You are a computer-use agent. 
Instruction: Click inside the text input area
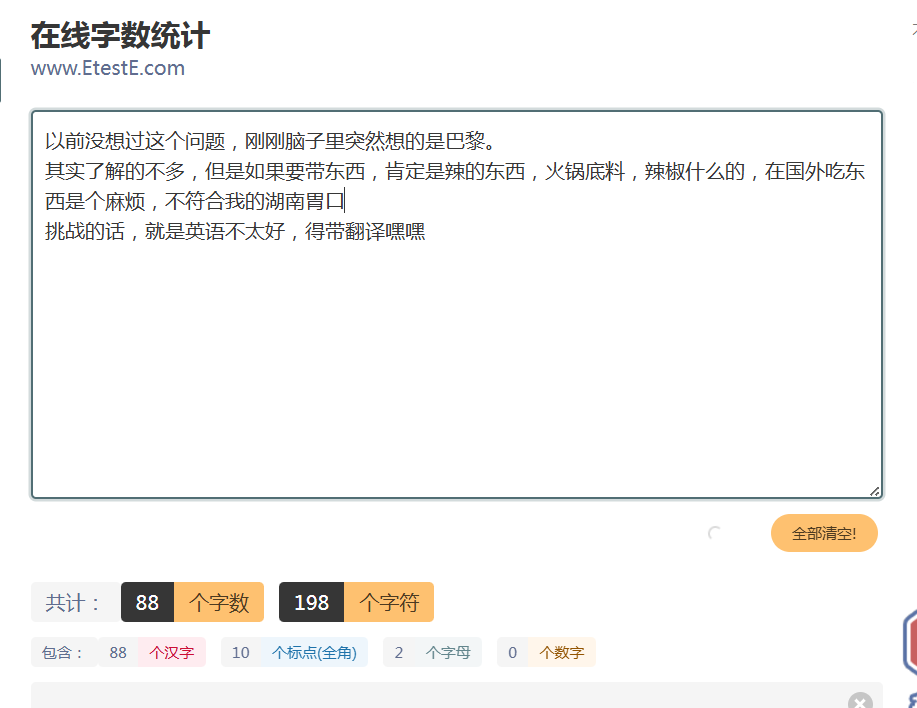[457, 304]
